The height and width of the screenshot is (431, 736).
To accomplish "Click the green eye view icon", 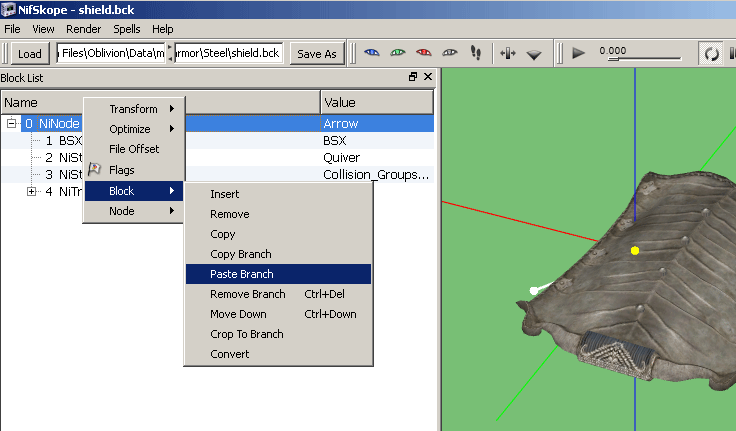I will (x=398, y=53).
